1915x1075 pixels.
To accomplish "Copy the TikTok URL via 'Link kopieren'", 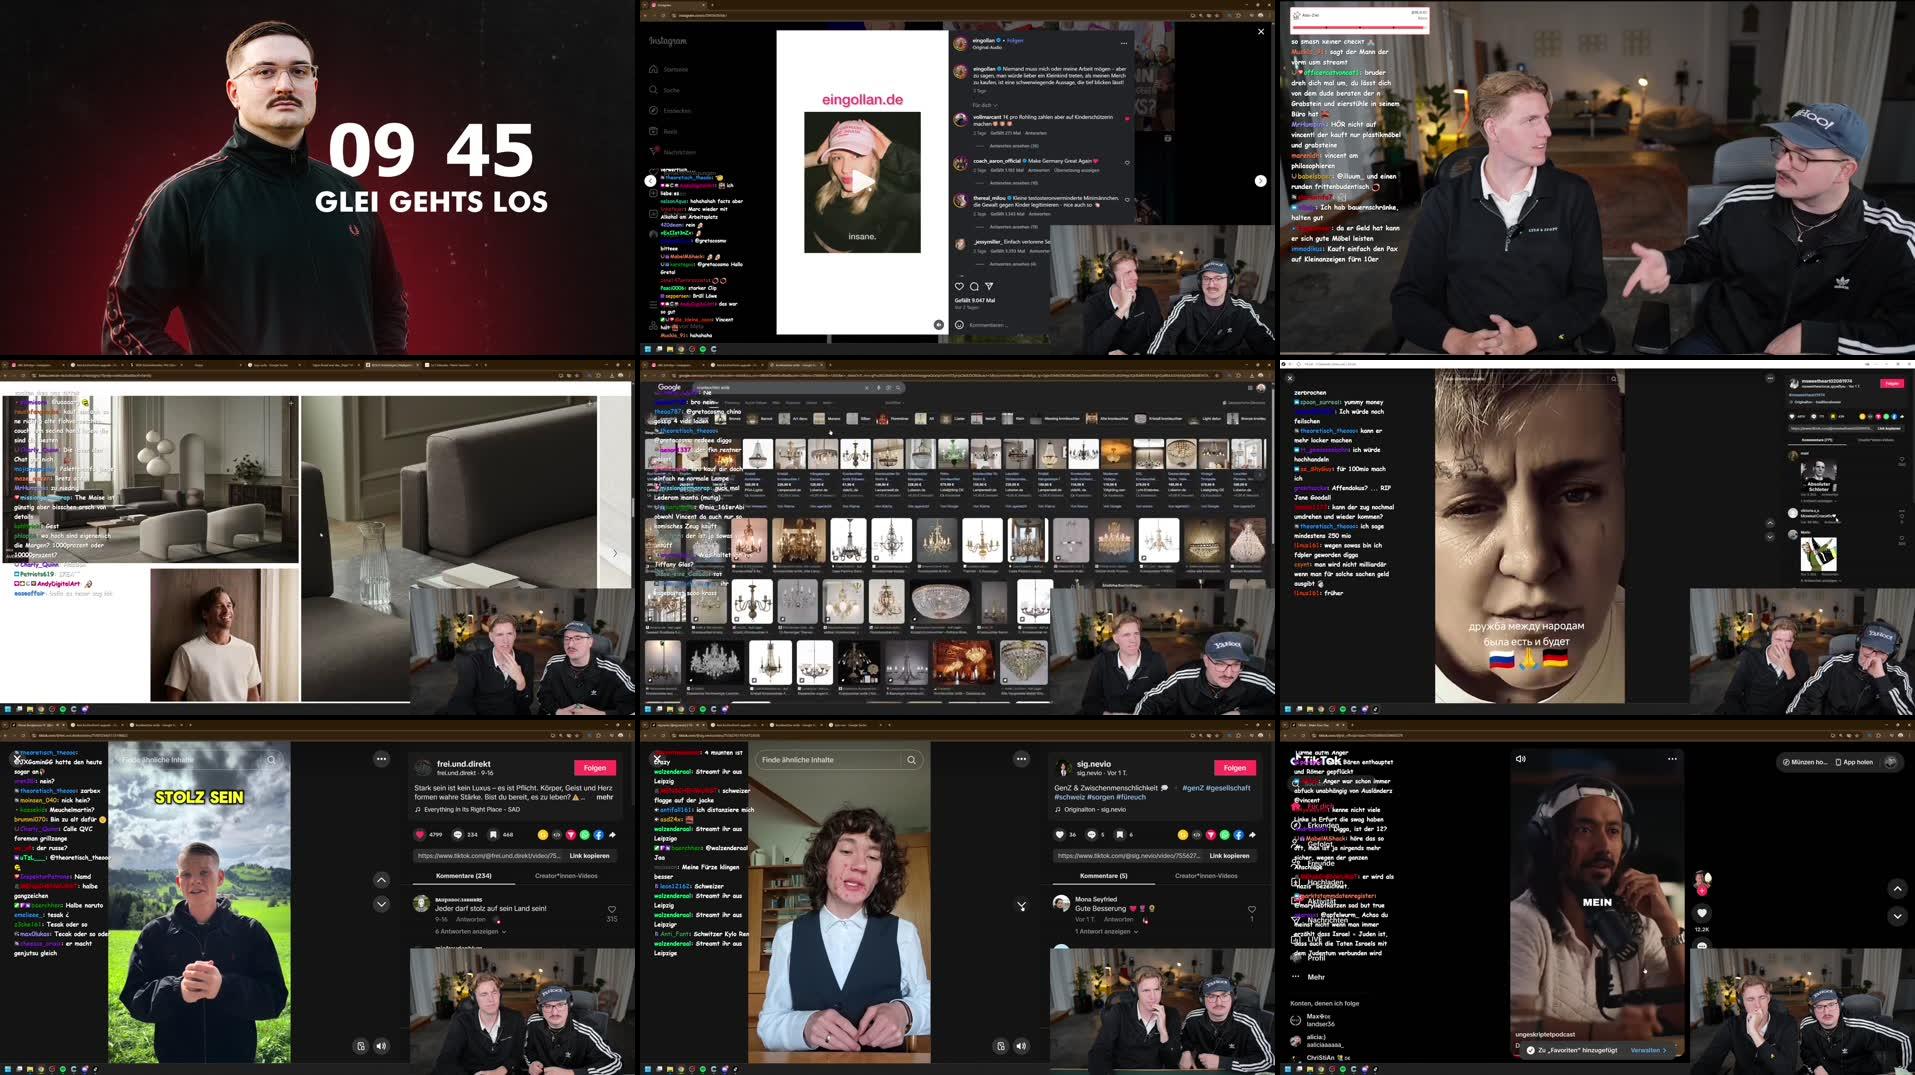I will coord(1229,856).
